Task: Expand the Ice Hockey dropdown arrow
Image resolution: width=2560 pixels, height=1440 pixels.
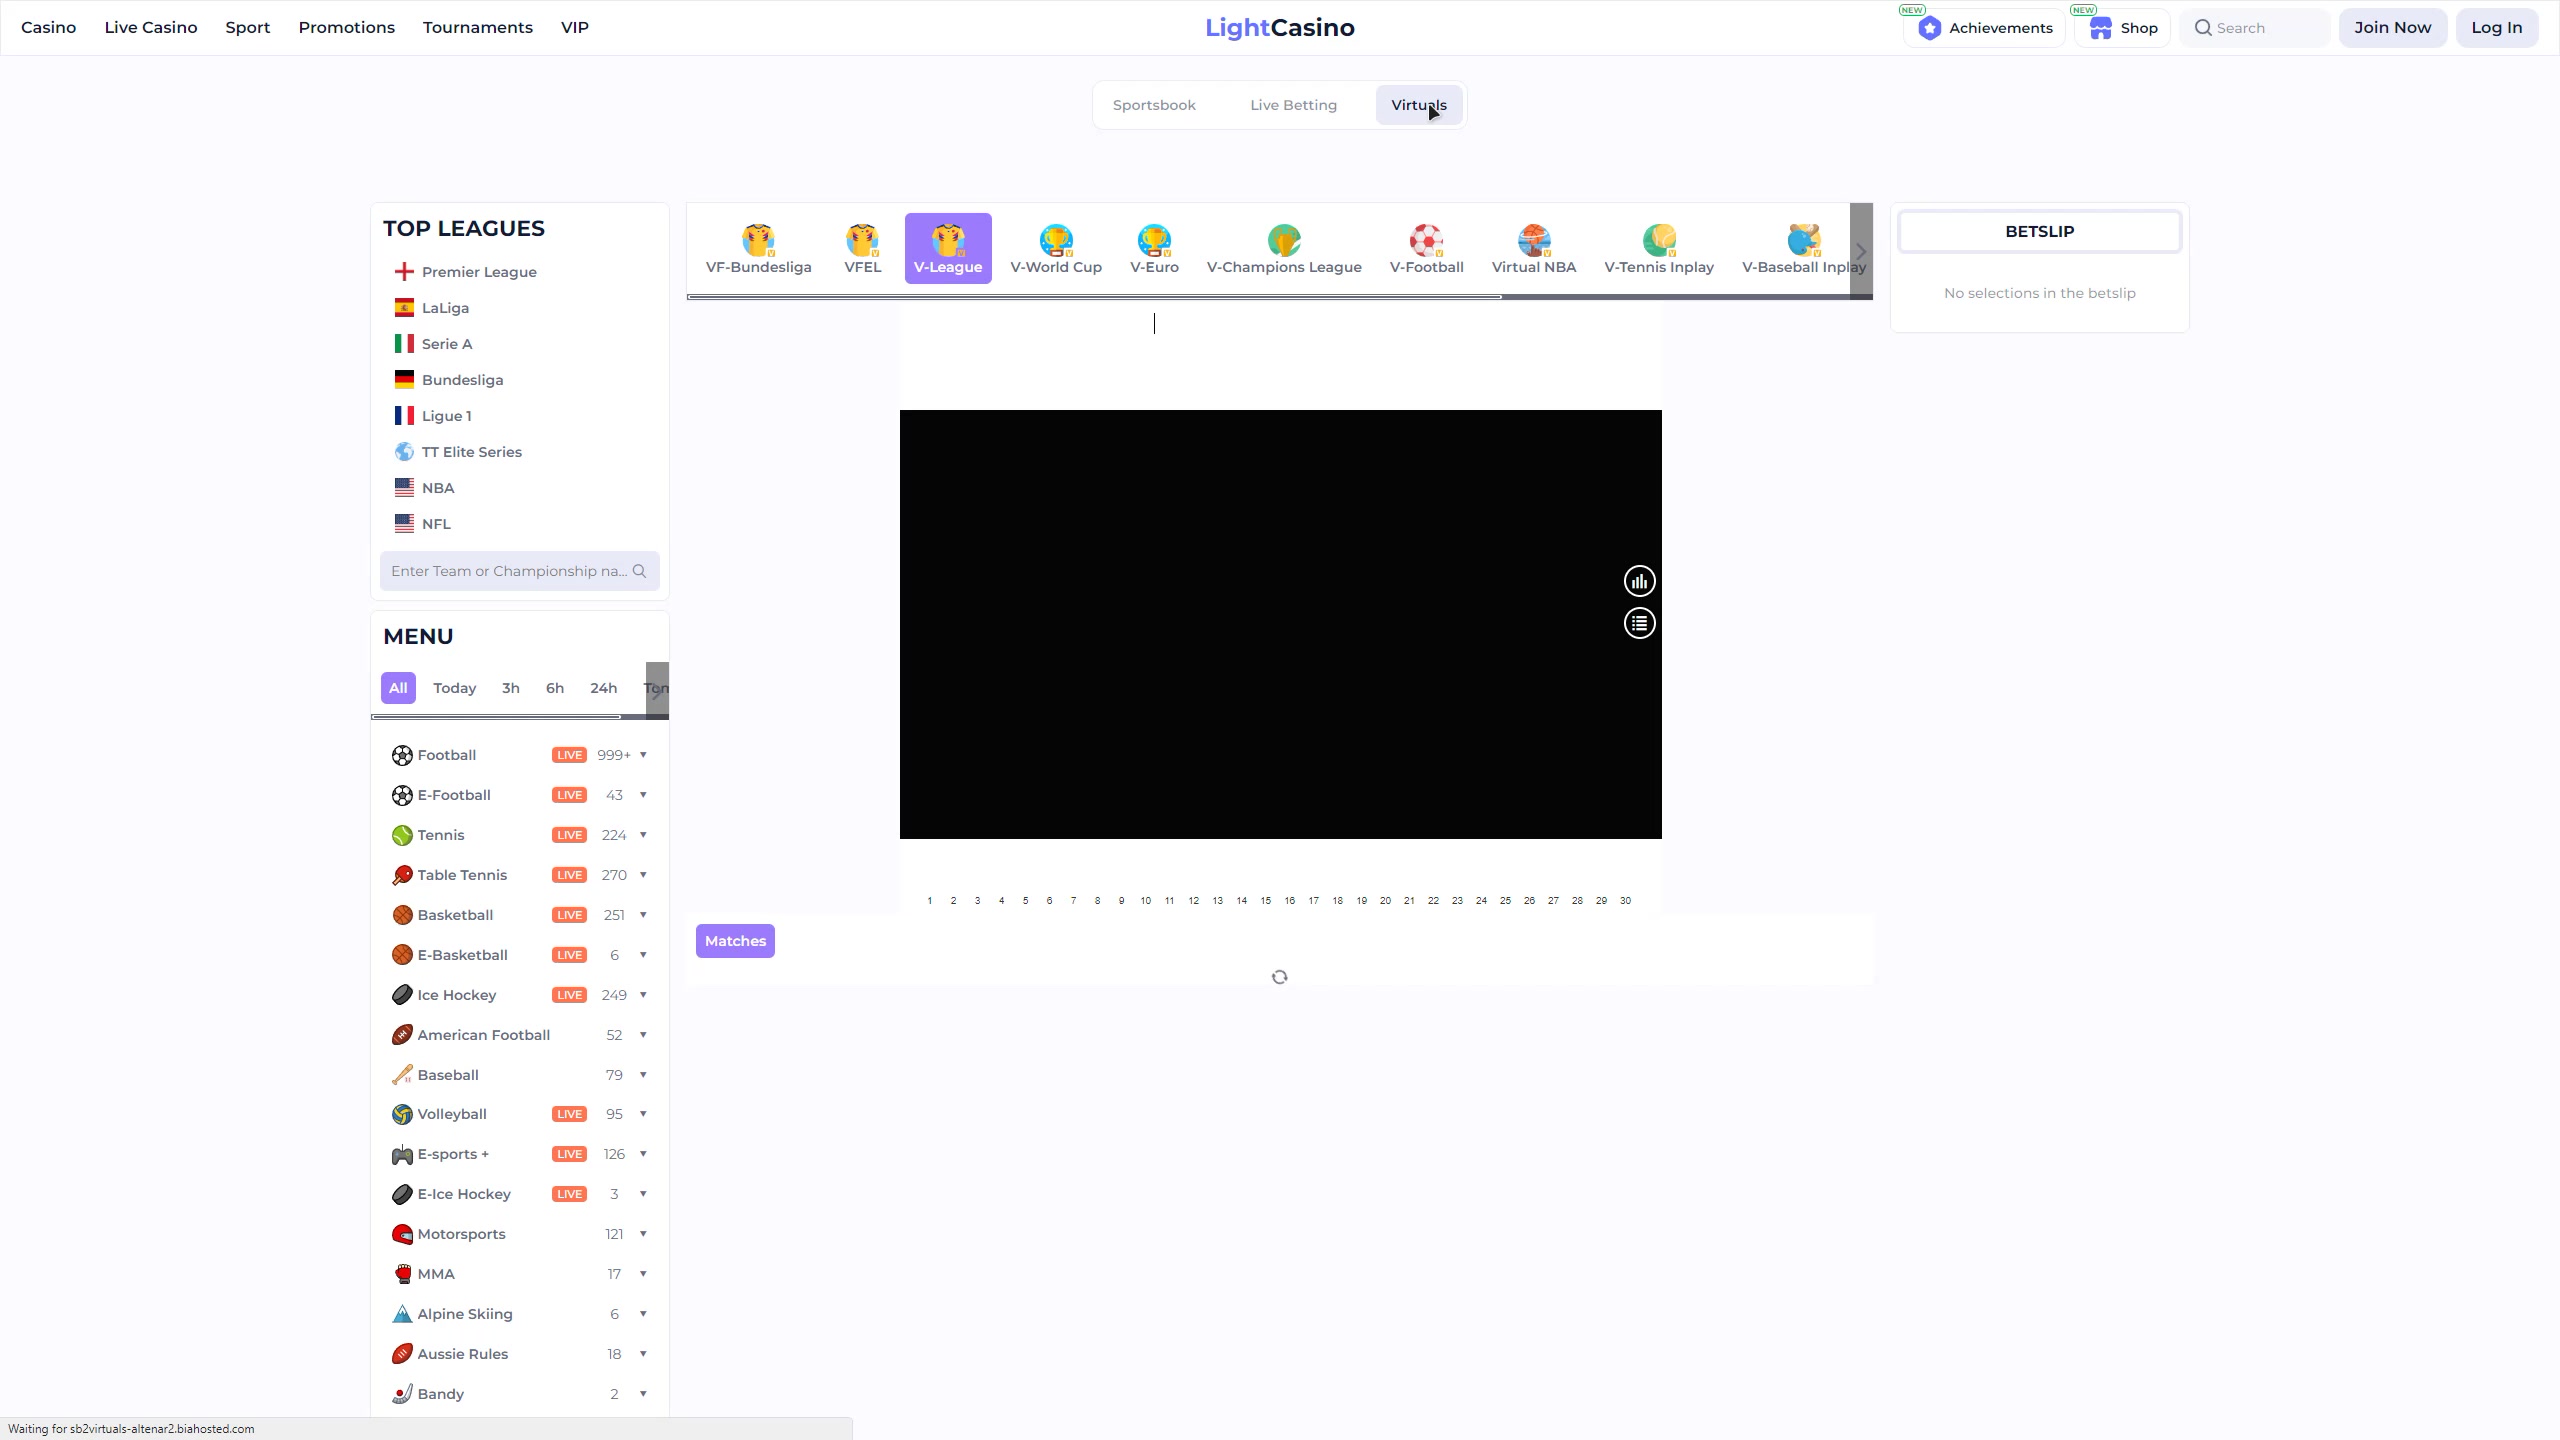Action: click(x=643, y=995)
